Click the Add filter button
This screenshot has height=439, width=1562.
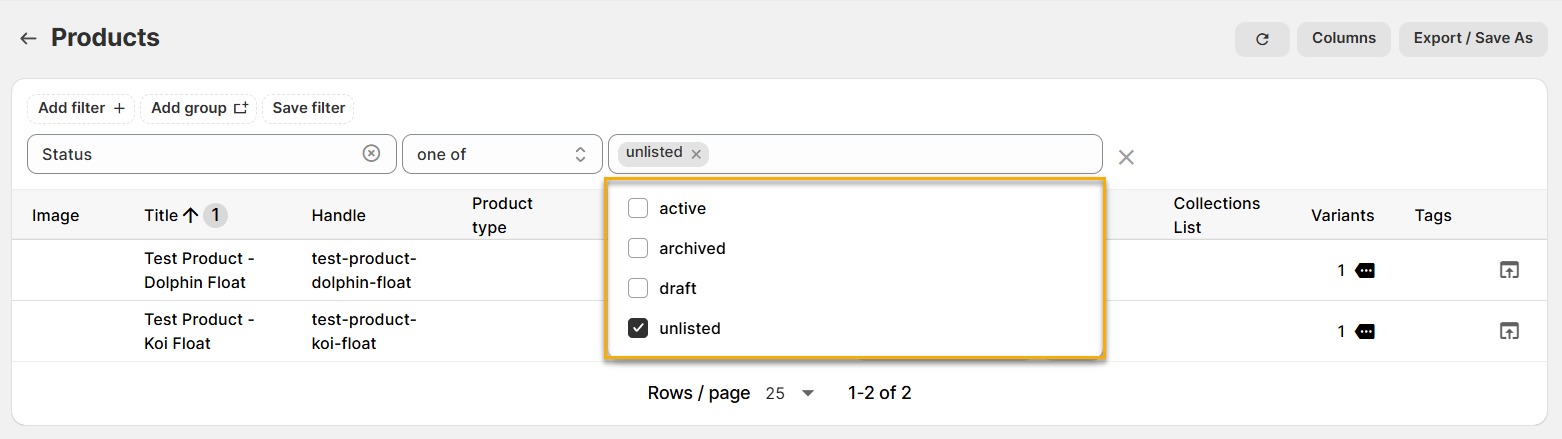(x=81, y=108)
